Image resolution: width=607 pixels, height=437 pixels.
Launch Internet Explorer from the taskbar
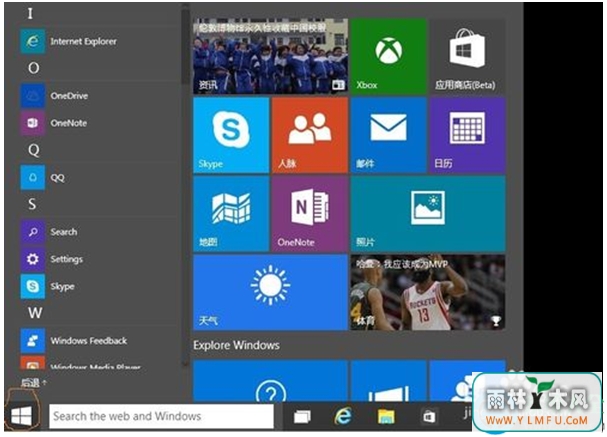pos(343,416)
